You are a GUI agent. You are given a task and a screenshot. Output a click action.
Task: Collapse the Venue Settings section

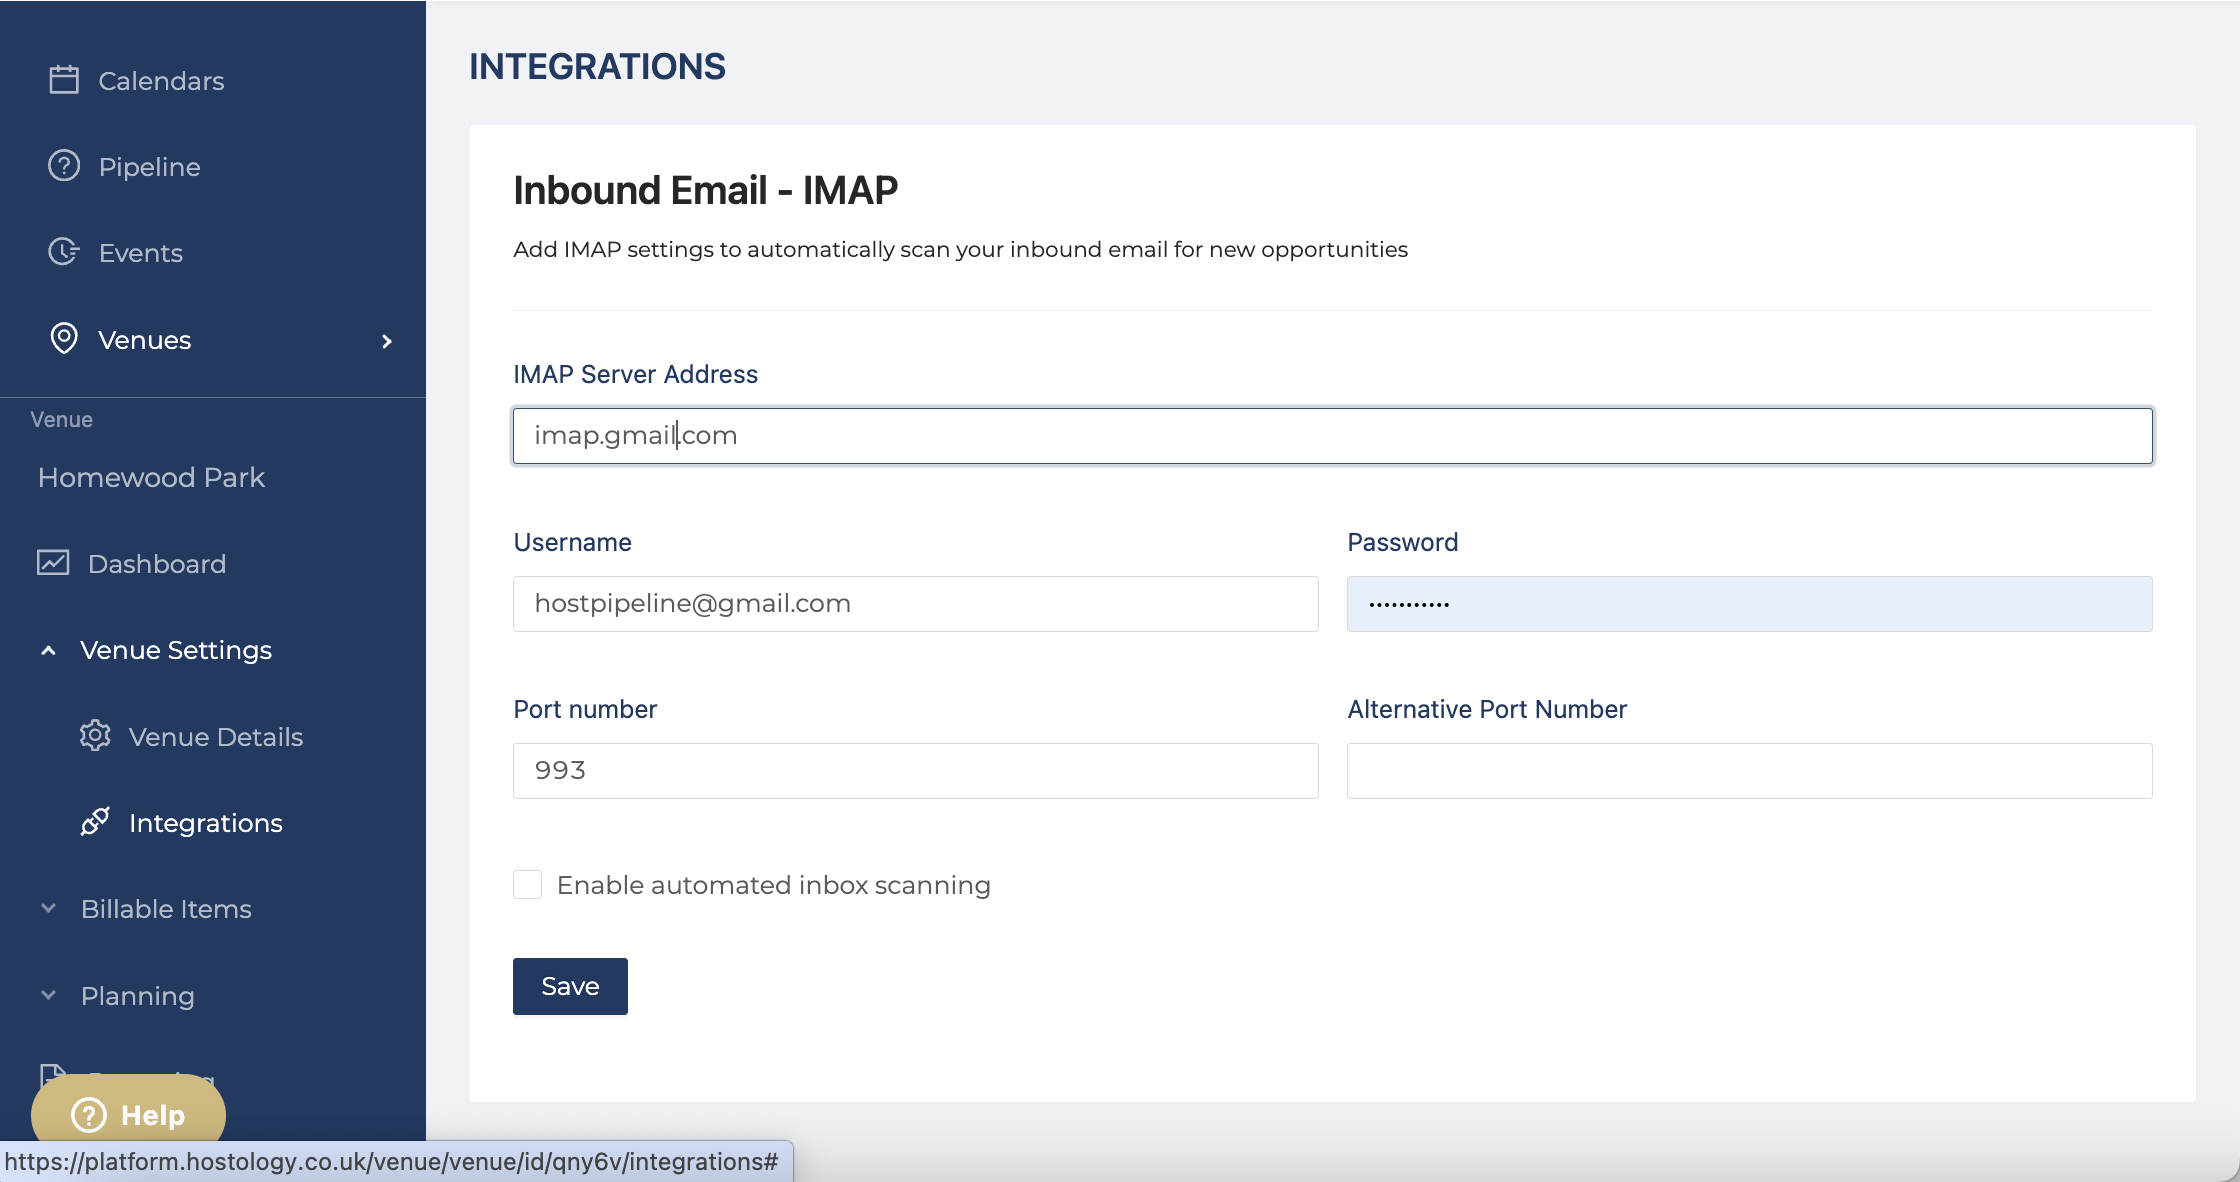tap(48, 650)
